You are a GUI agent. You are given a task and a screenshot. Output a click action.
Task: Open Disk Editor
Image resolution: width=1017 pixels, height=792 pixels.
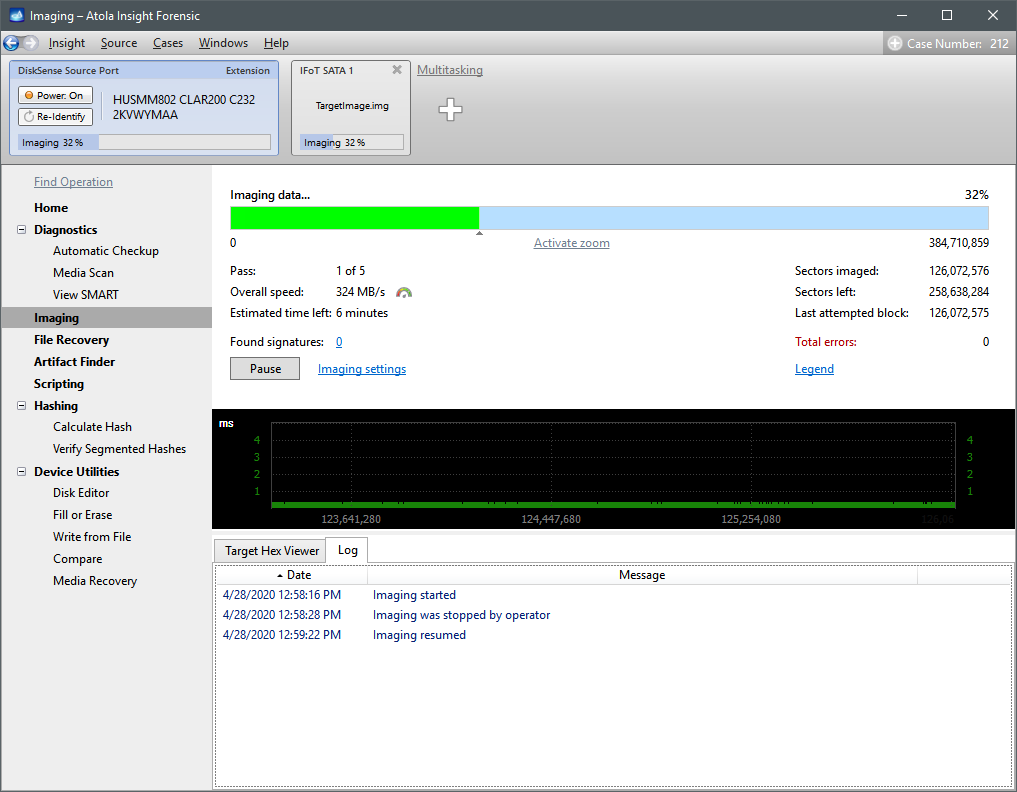tap(81, 493)
